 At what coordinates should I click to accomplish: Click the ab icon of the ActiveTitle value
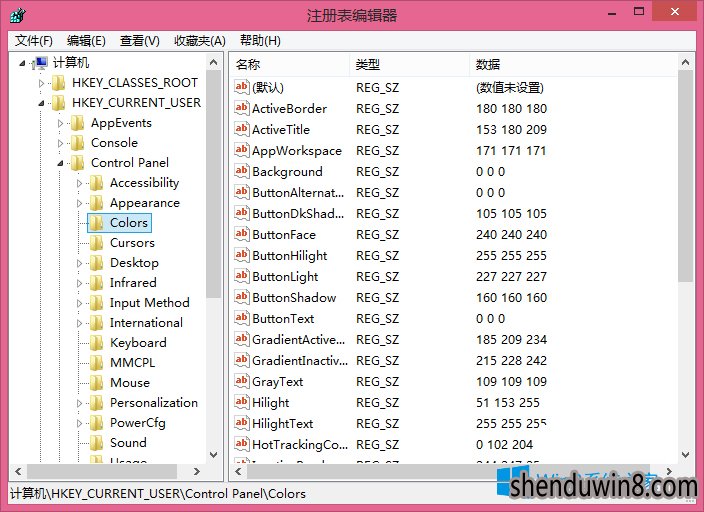[242, 129]
